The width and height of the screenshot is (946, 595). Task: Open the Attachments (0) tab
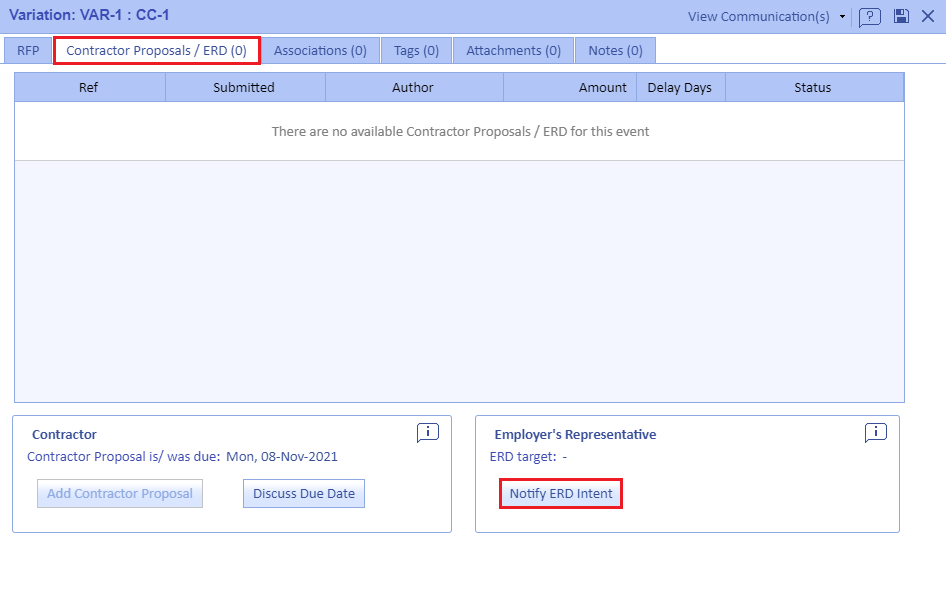(513, 50)
